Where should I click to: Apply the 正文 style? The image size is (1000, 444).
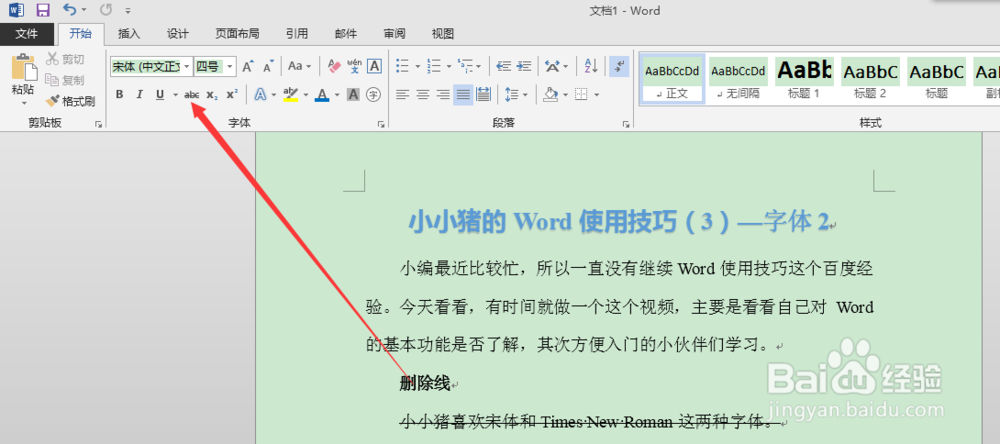point(672,78)
